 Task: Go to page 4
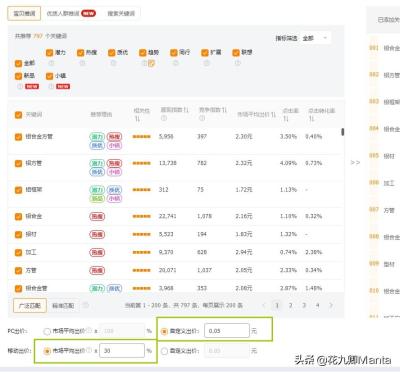pyautogui.click(x=318, y=305)
